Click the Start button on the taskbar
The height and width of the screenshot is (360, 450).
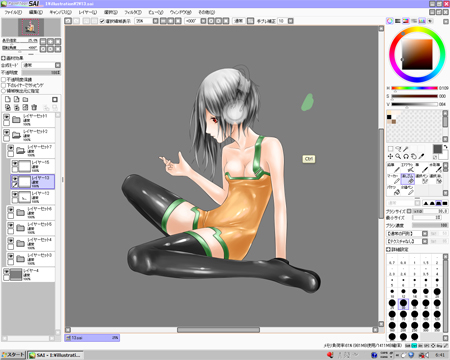13,355
